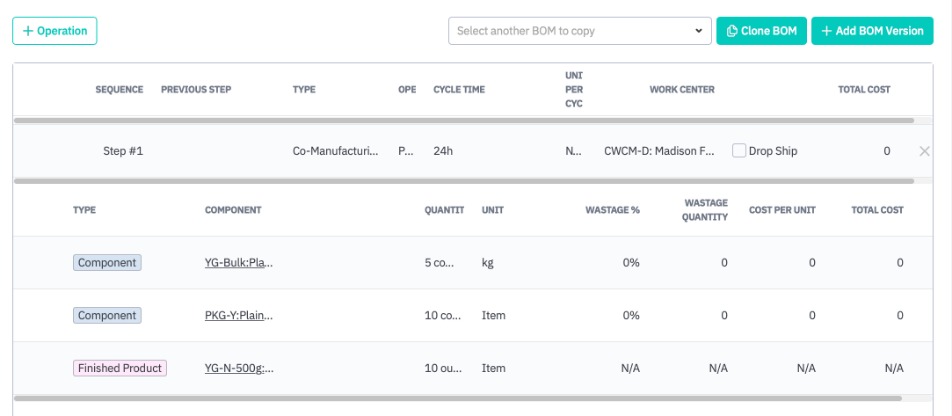Click the Finished Product type badge
Screen dimensions: 952x416
pos(120,368)
